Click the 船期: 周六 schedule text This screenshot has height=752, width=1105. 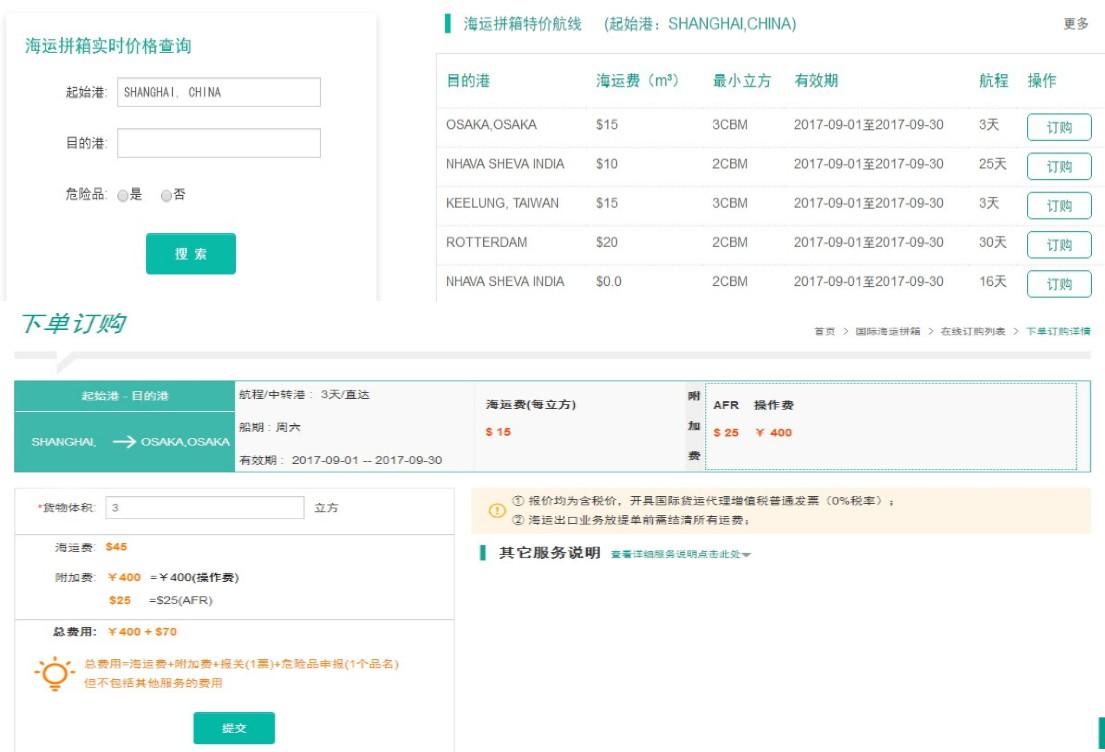(270, 428)
